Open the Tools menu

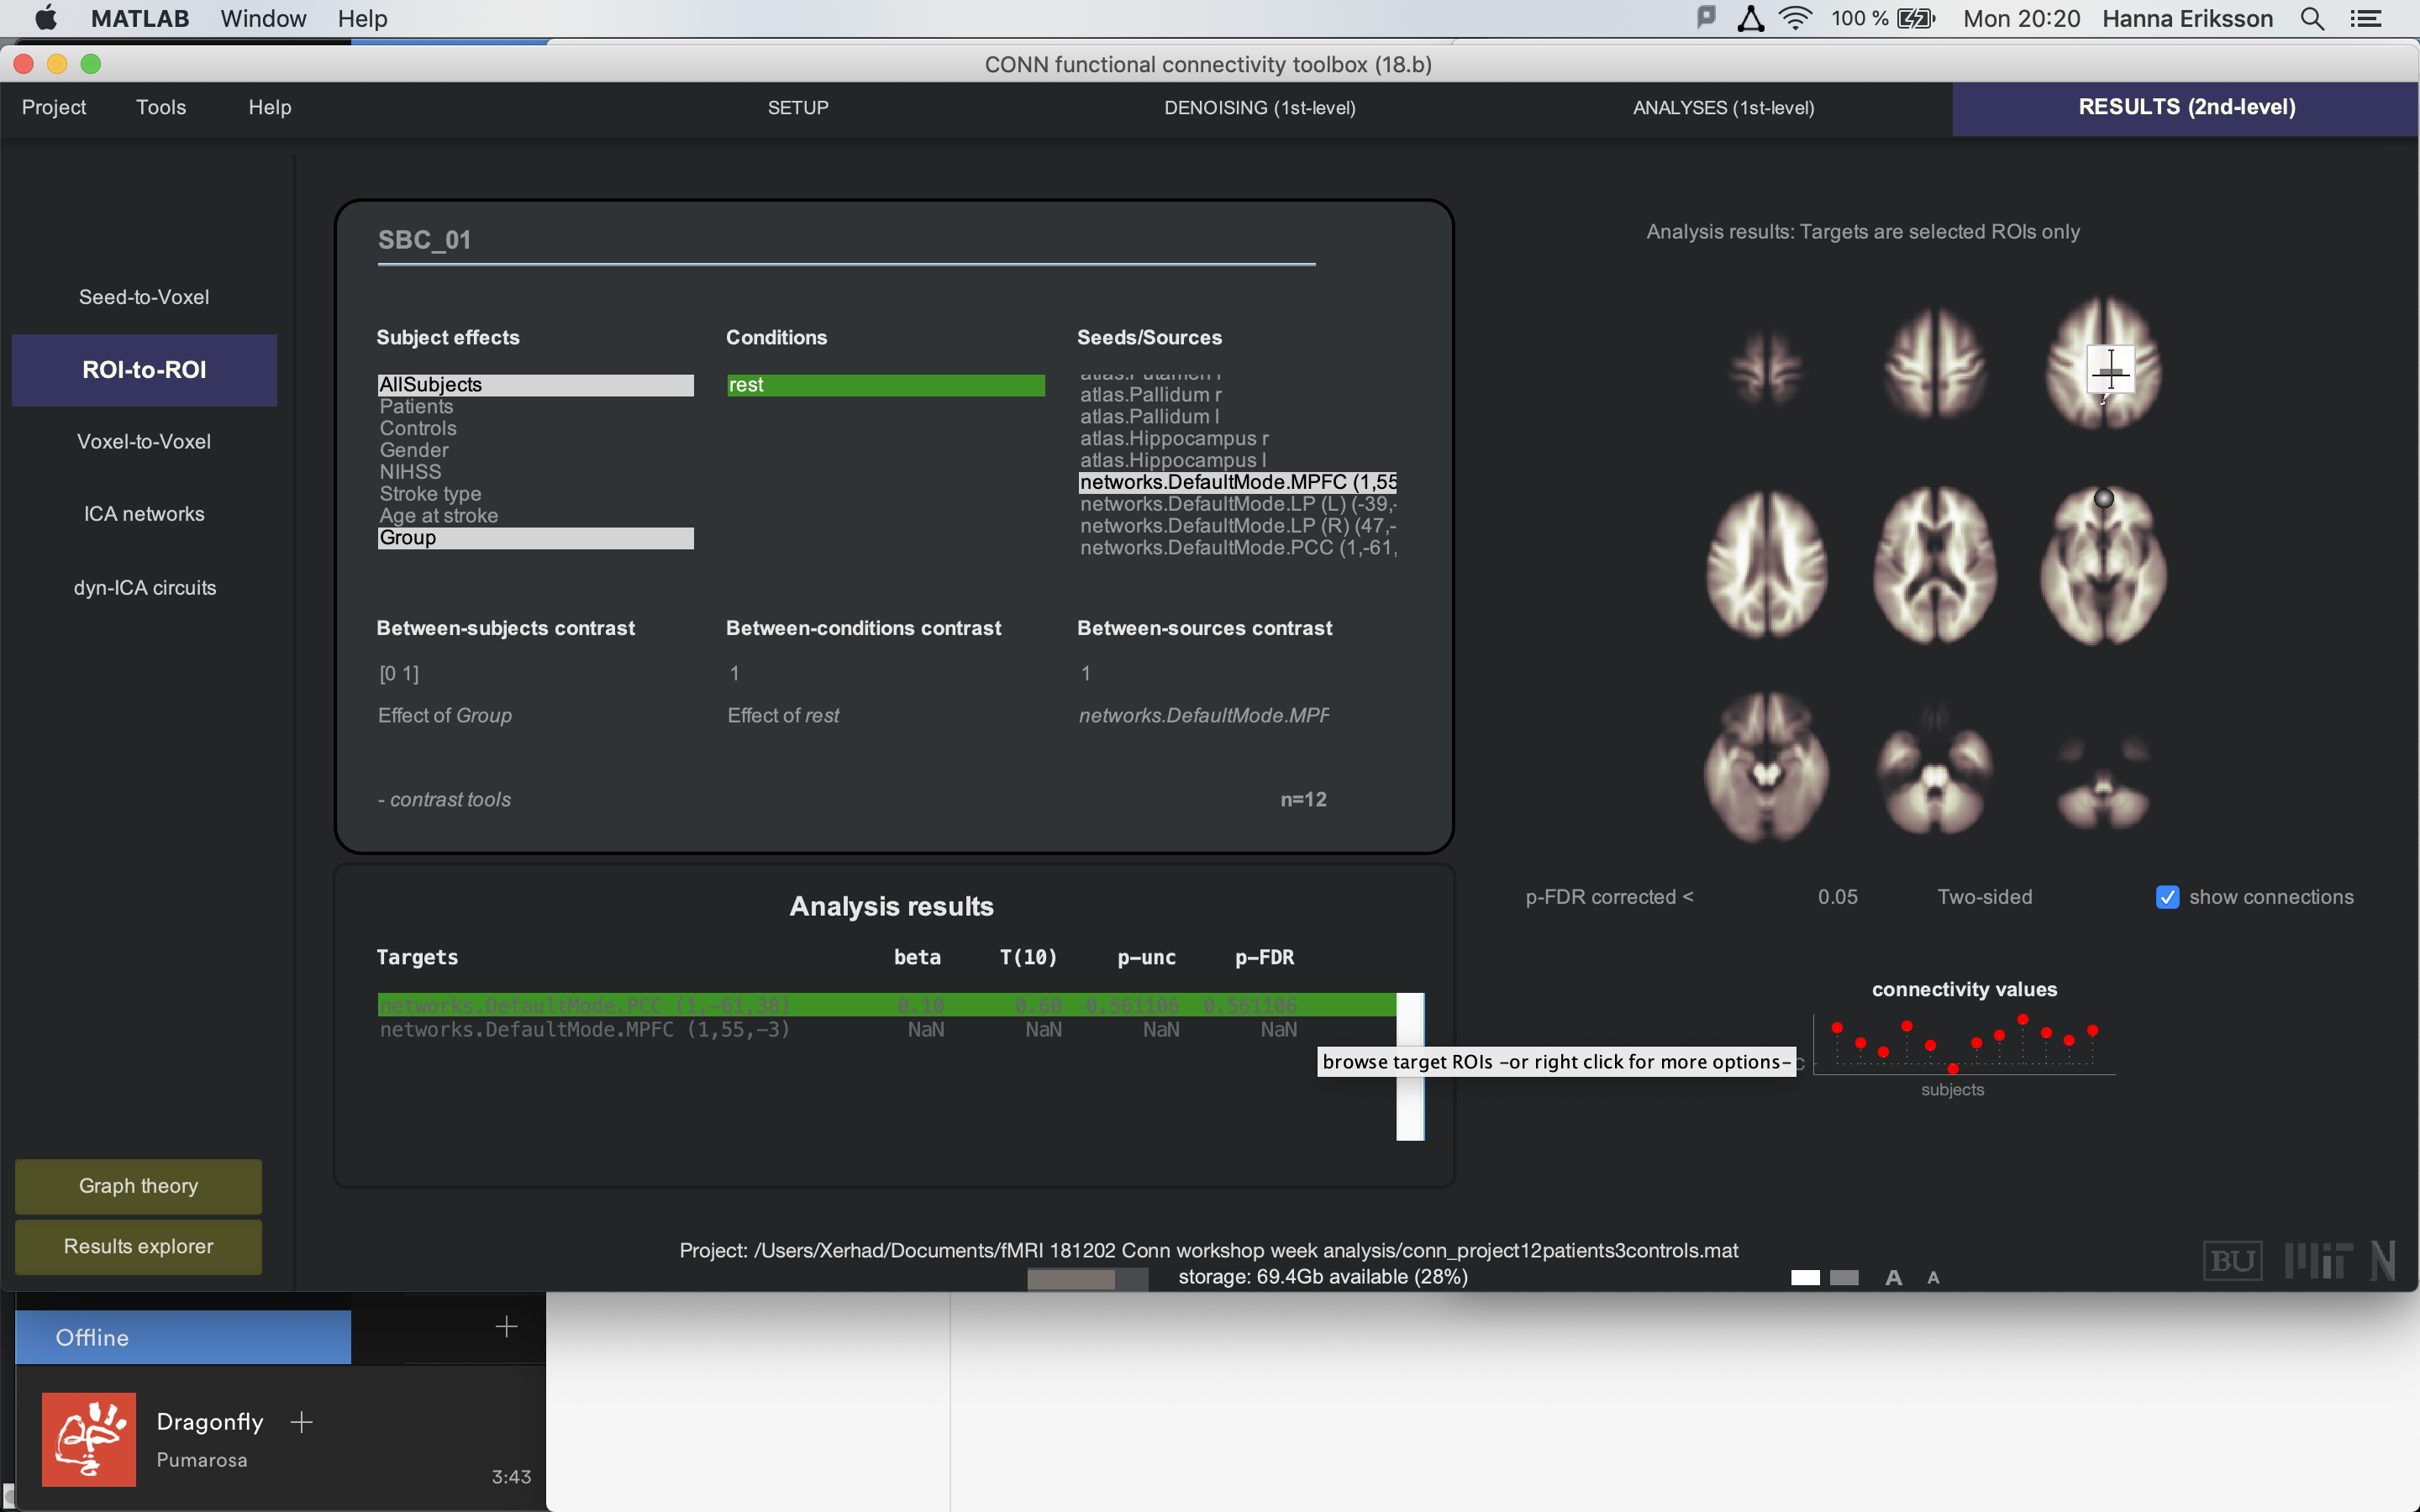(x=161, y=108)
